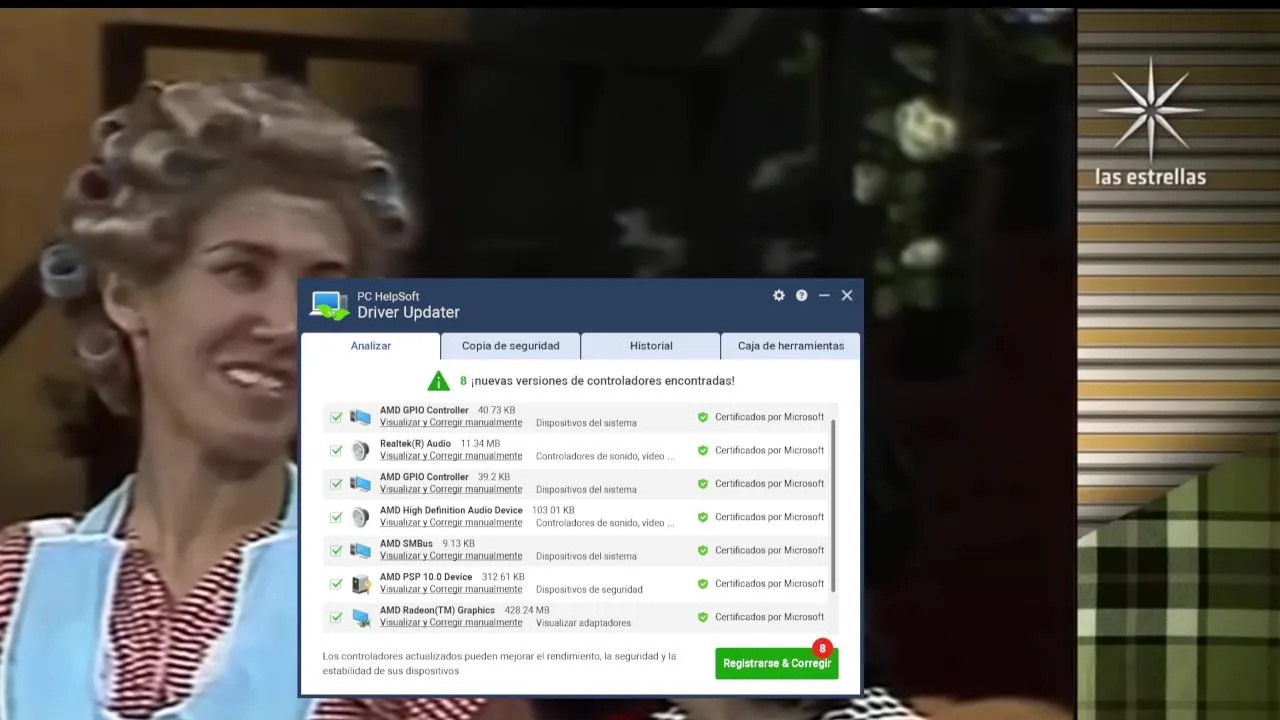Uncheck the AMD SMBus checkbox
Viewport: 1280px width, 720px height.
click(336, 550)
